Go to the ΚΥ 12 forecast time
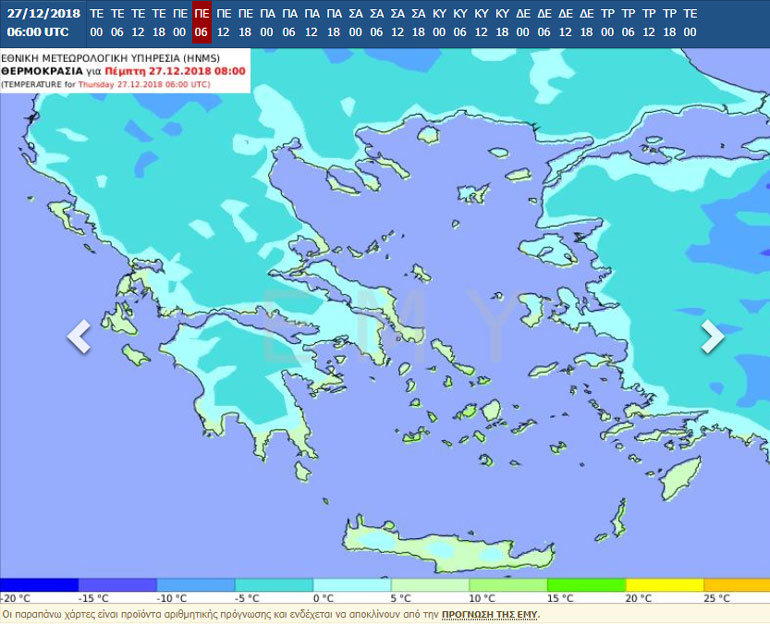 (481, 23)
